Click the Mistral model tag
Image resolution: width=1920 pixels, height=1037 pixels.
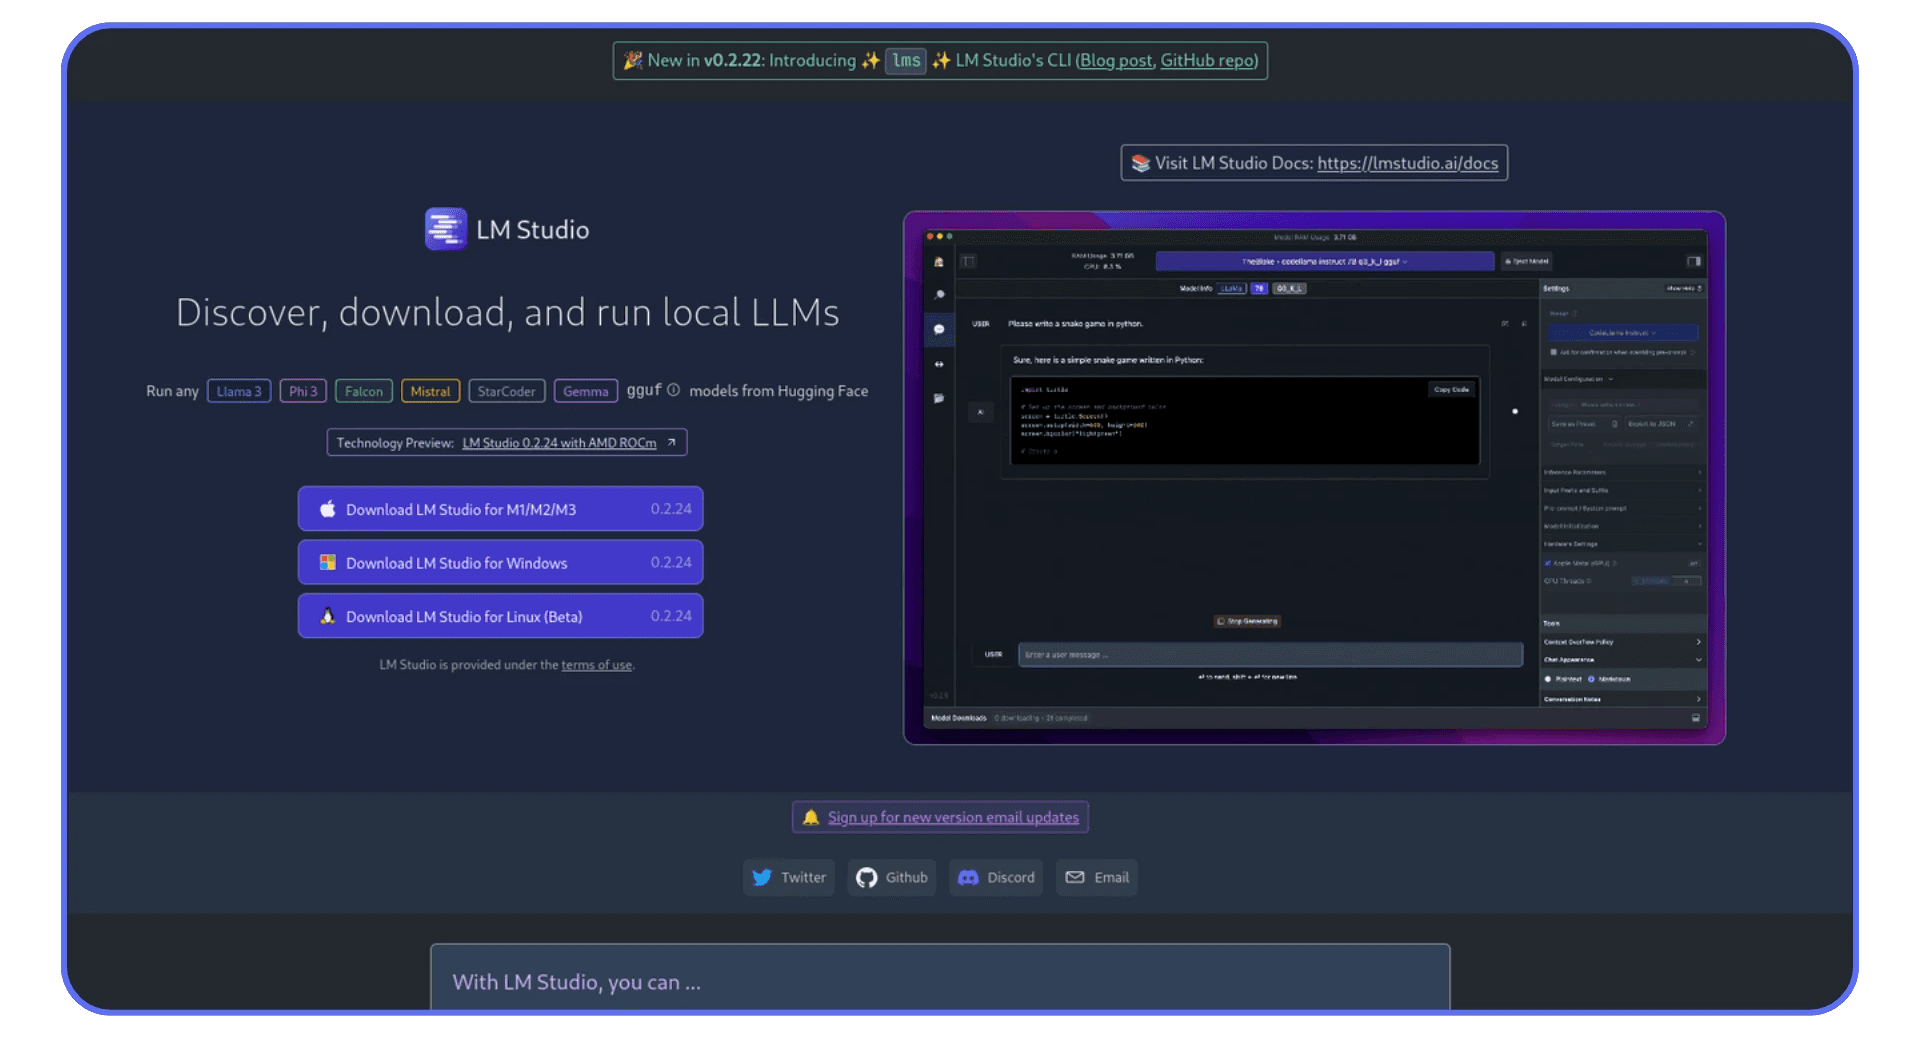tap(430, 391)
